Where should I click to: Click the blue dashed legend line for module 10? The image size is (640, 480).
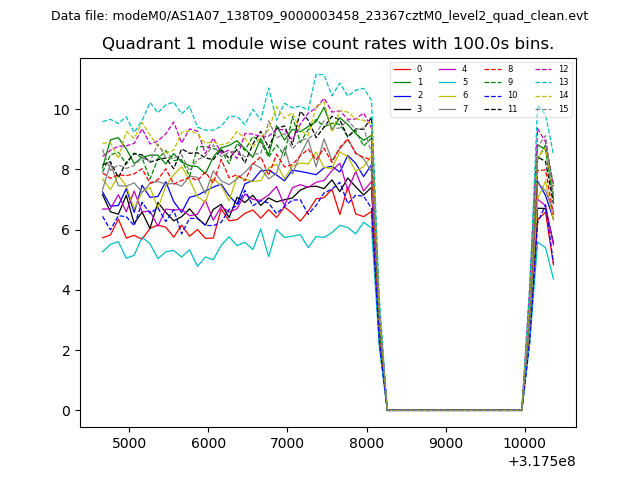coord(493,95)
